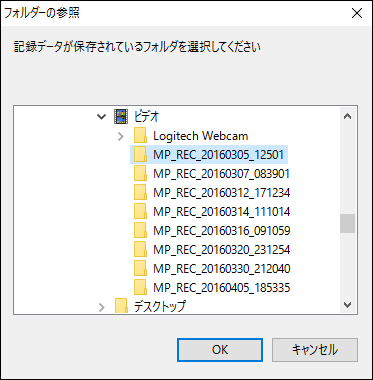The image size is (373, 380).
Task: Close the フォルダーの参照 dialog
Action: [357, 13]
